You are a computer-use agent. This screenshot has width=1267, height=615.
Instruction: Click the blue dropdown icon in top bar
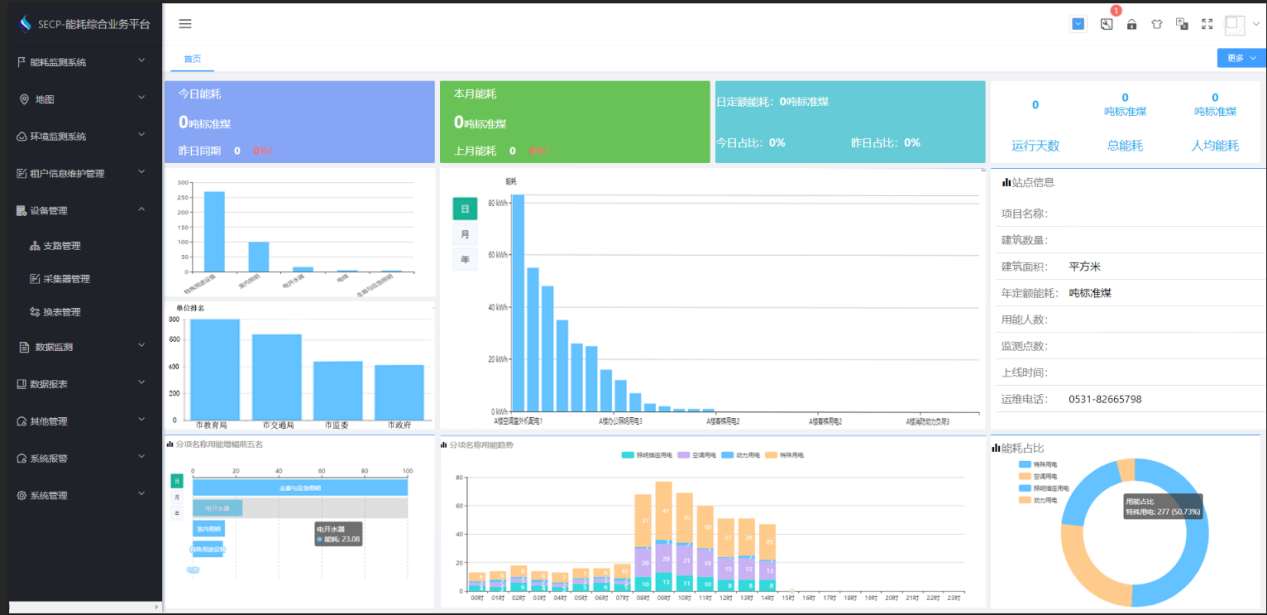[x=1079, y=24]
